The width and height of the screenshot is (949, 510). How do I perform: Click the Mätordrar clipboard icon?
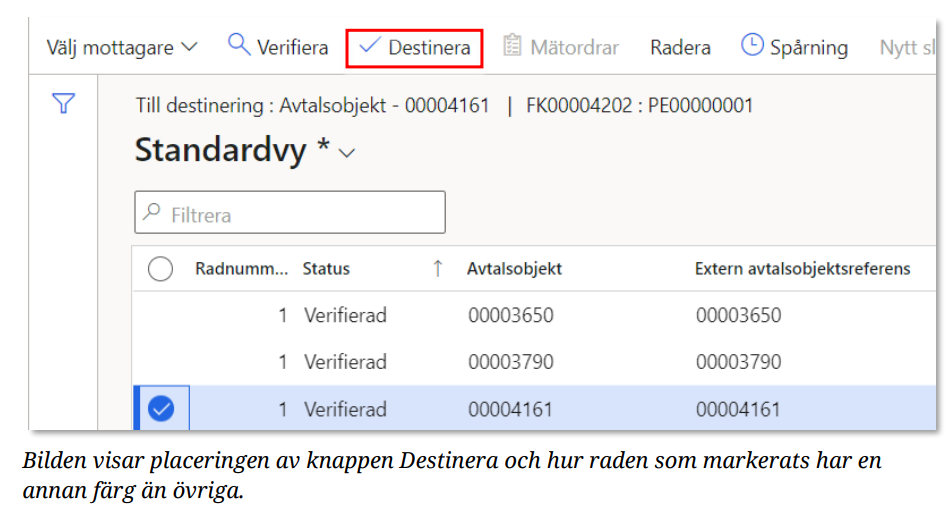(x=513, y=46)
